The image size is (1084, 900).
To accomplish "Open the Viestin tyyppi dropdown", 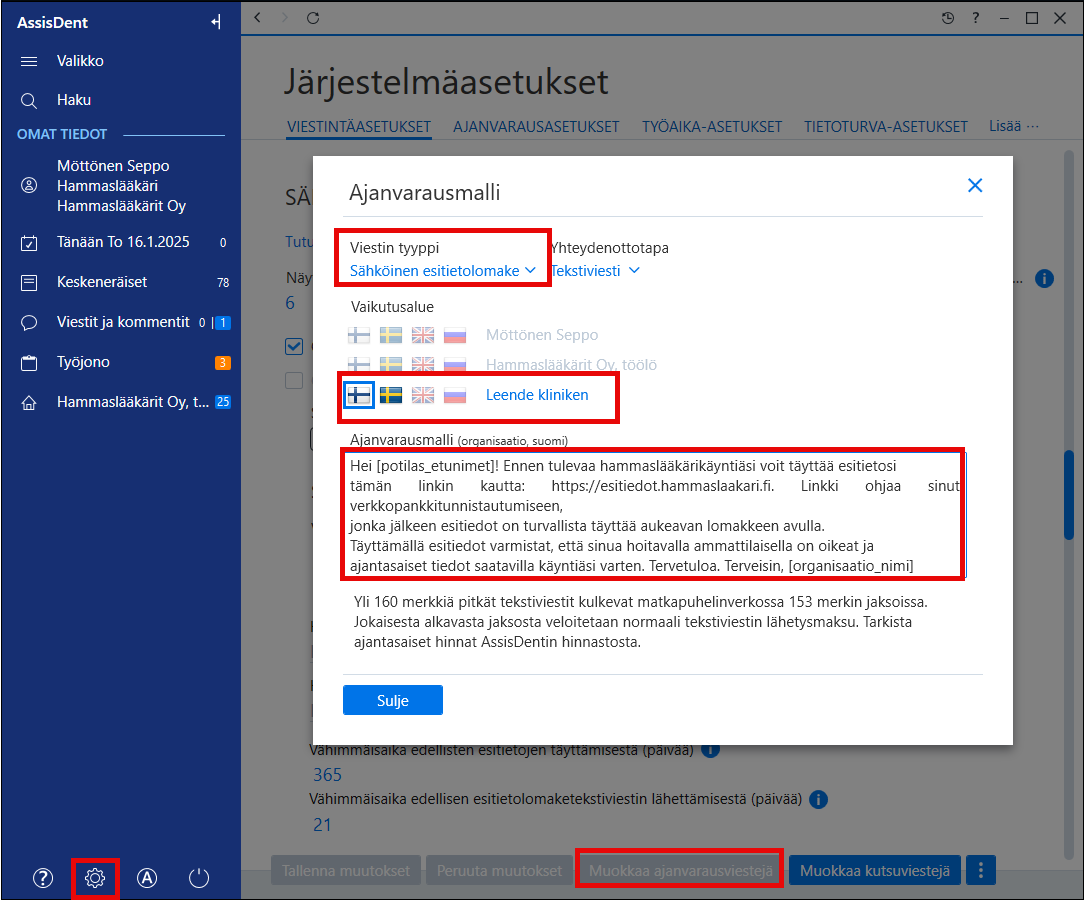I will [442, 271].
